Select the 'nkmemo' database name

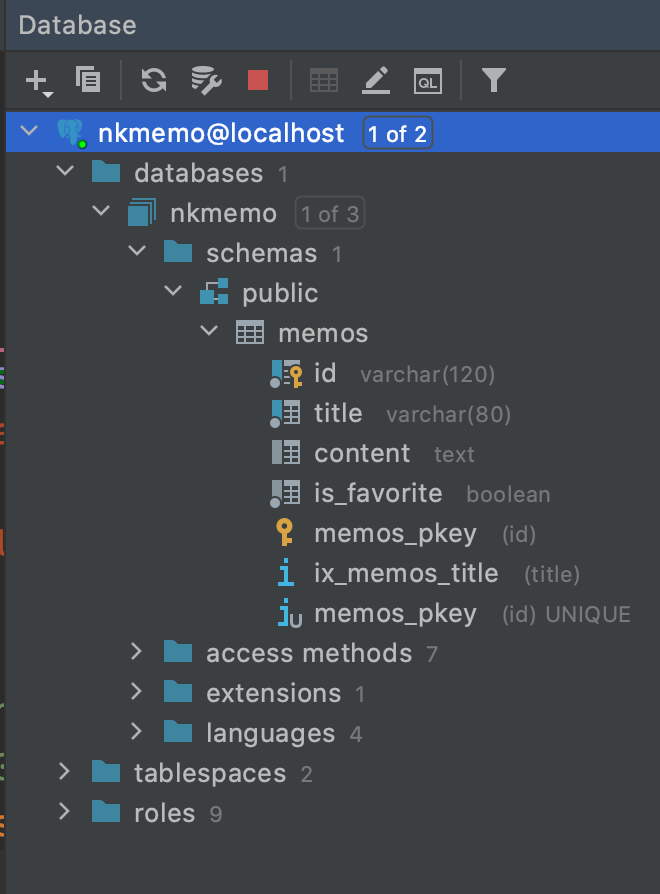(x=223, y=214)
